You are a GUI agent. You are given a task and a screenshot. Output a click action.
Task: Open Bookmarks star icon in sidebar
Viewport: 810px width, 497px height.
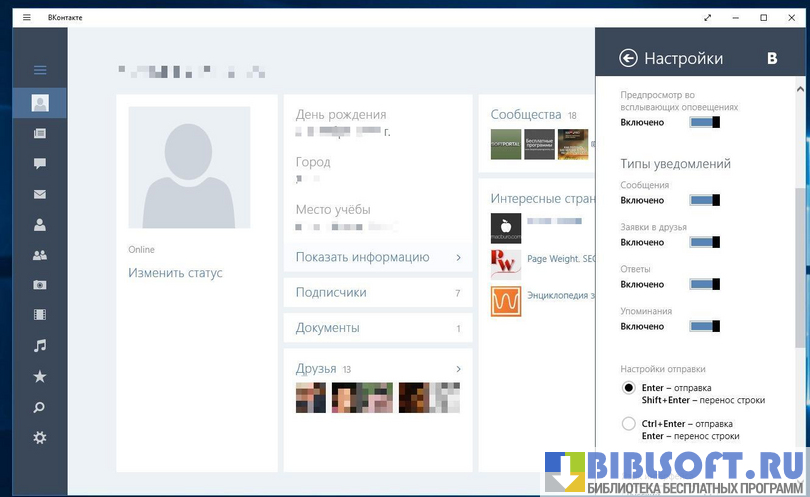pos(40,376)
